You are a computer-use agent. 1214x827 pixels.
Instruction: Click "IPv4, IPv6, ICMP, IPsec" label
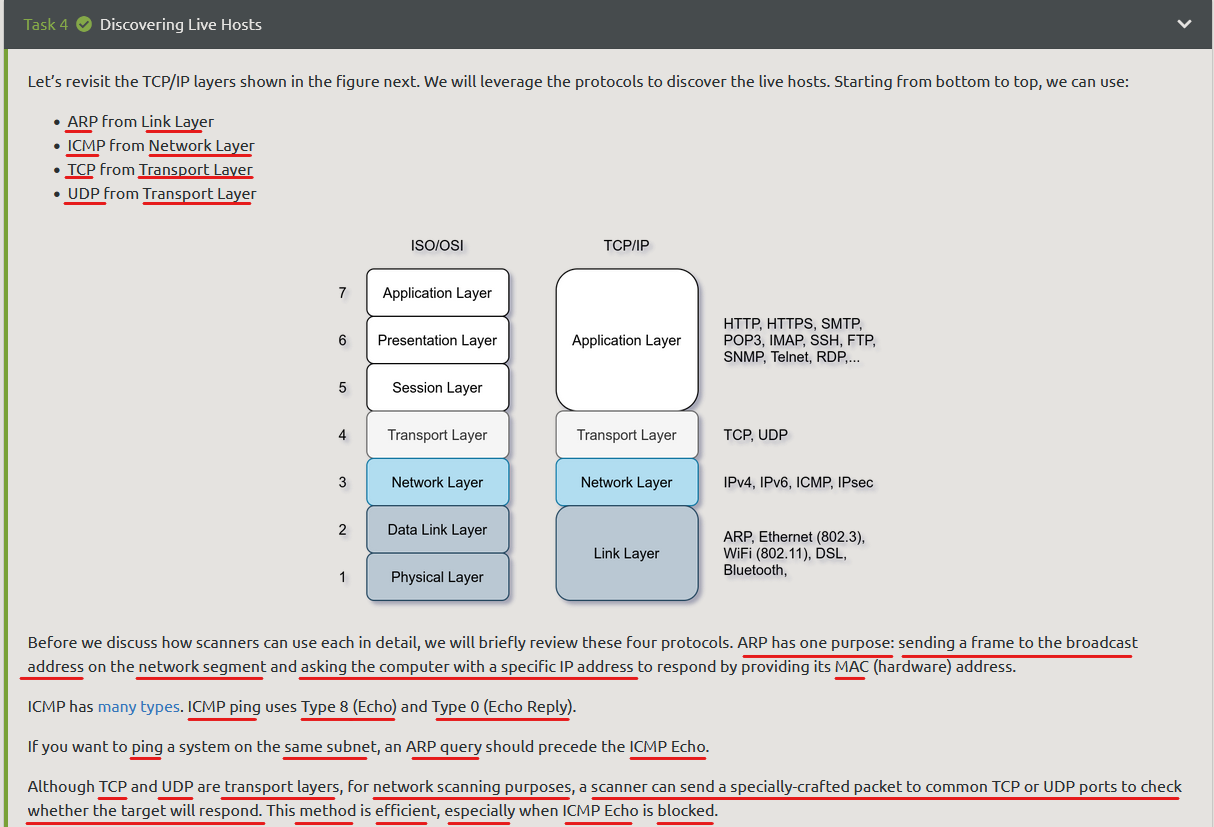pos(799,482)
